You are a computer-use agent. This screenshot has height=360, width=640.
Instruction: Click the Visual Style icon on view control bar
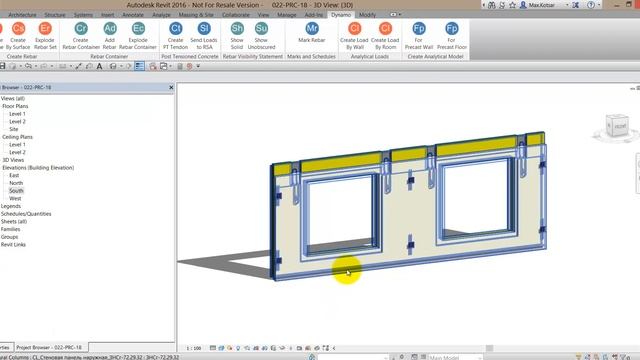point(221,348)
